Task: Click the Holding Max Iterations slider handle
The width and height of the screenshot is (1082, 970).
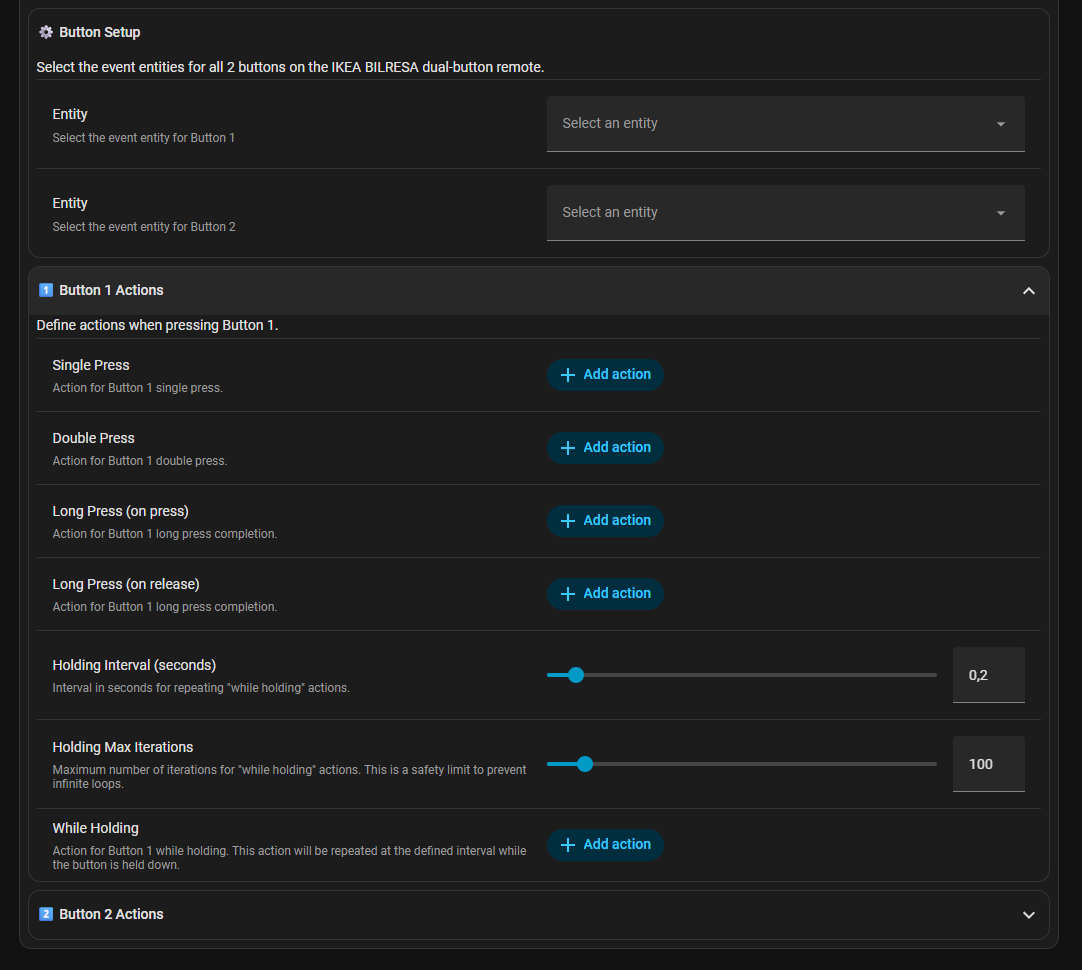Action: (x=585, y=764)
